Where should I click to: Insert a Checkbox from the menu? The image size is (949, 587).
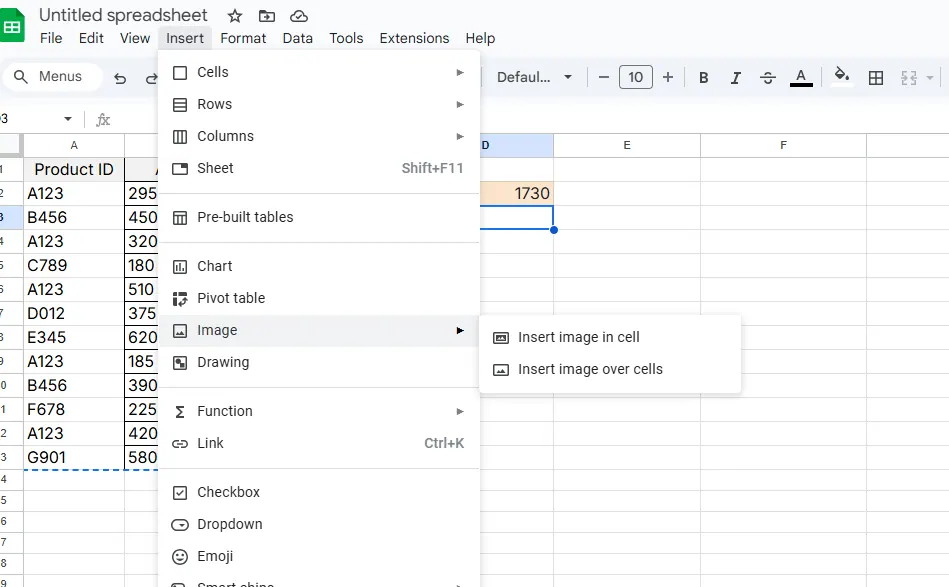tap(228, 492)
